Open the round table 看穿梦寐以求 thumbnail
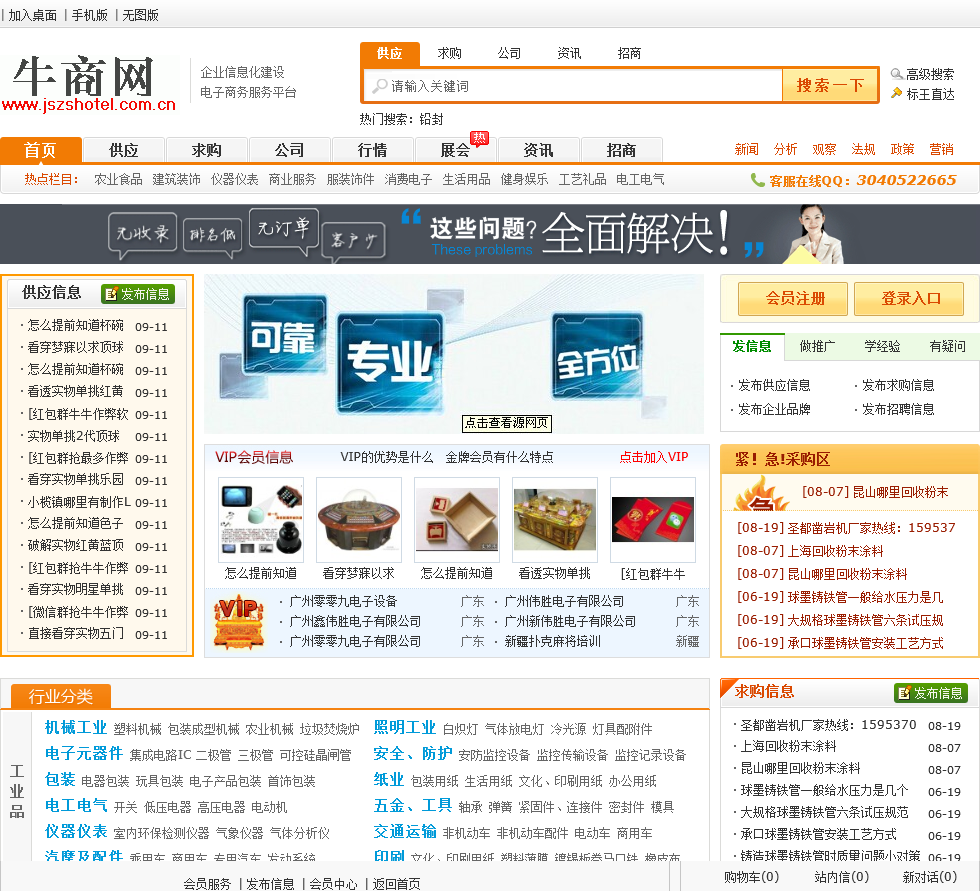980x891 pixels. pos(359,520)
